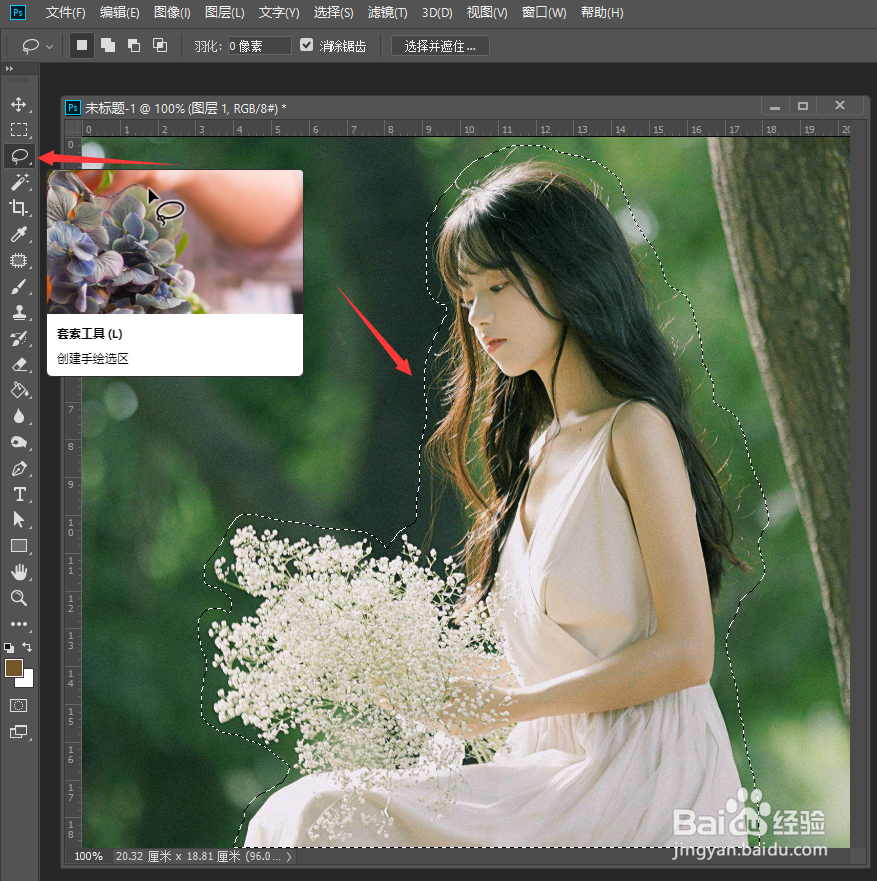877x881 pixels.
Task: Select the Eraser tool
Action: tap(19, 365)
